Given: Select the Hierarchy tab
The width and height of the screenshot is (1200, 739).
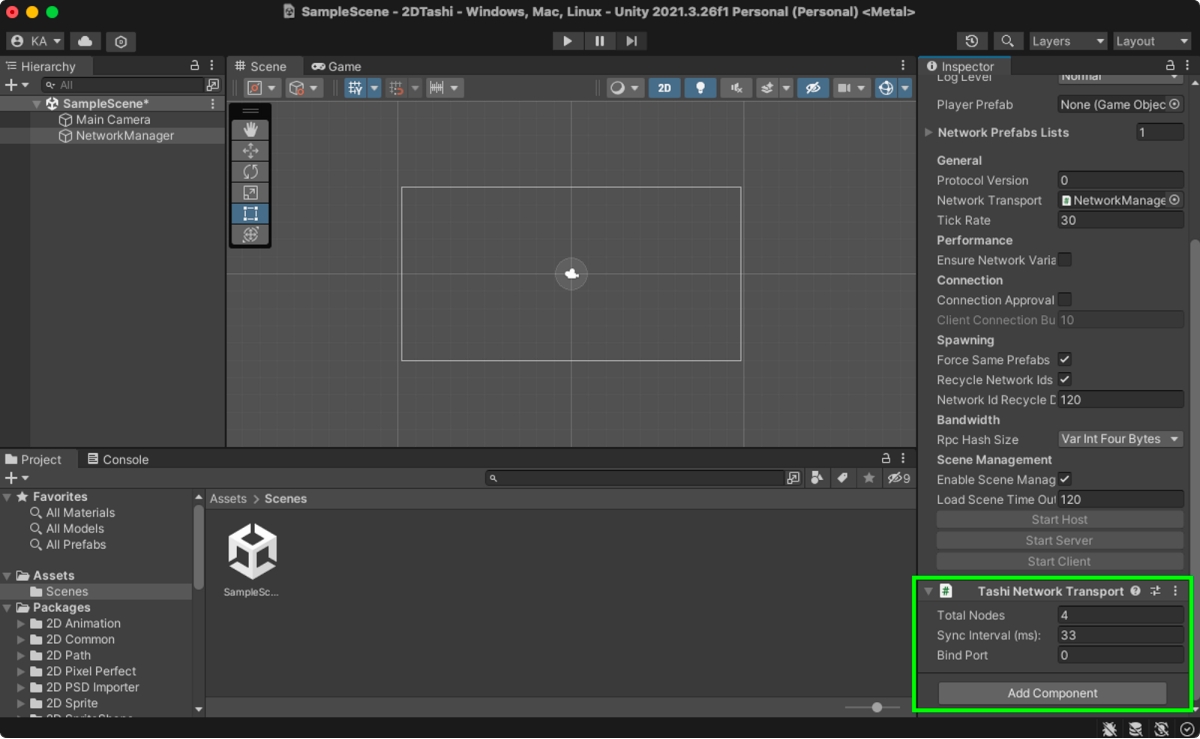Looking at the screenshot, I should pyautogui.click(x=41, y=66).
